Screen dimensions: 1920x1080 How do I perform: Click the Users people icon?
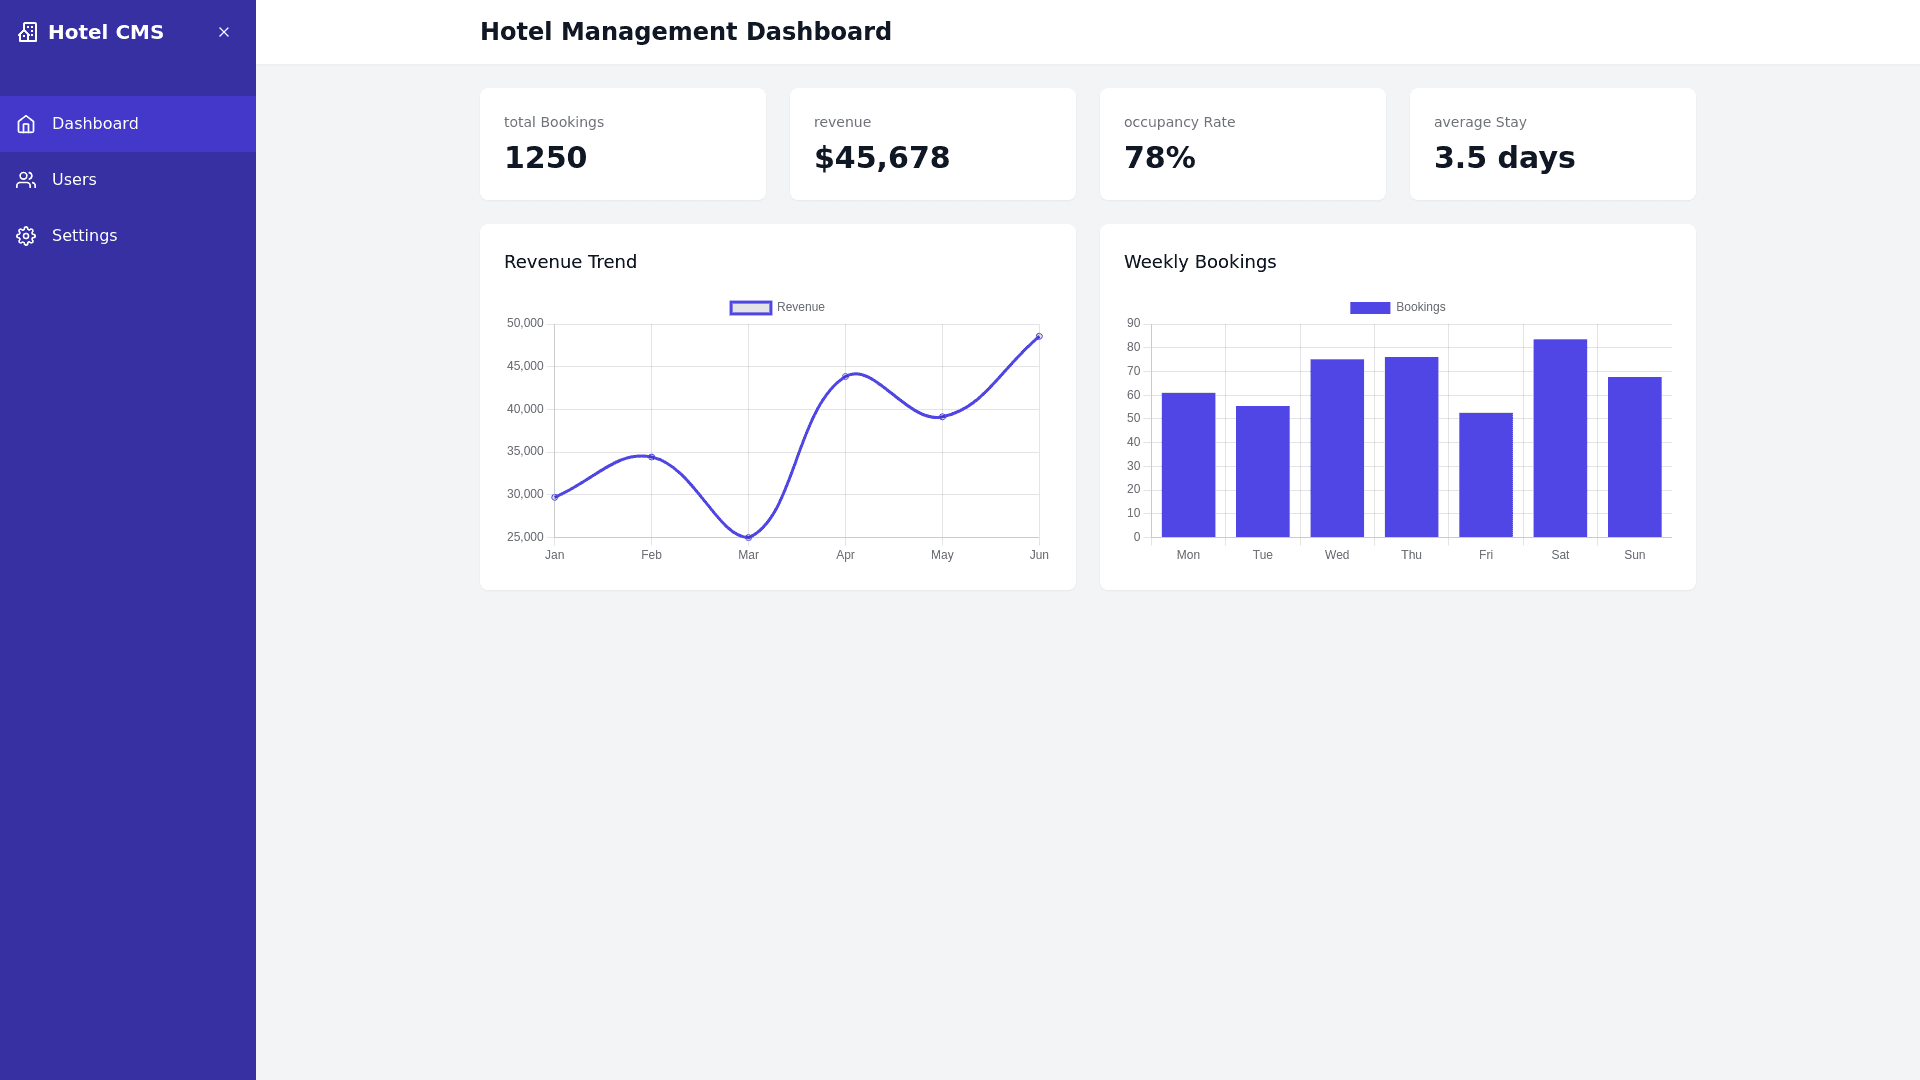(26, 180)
